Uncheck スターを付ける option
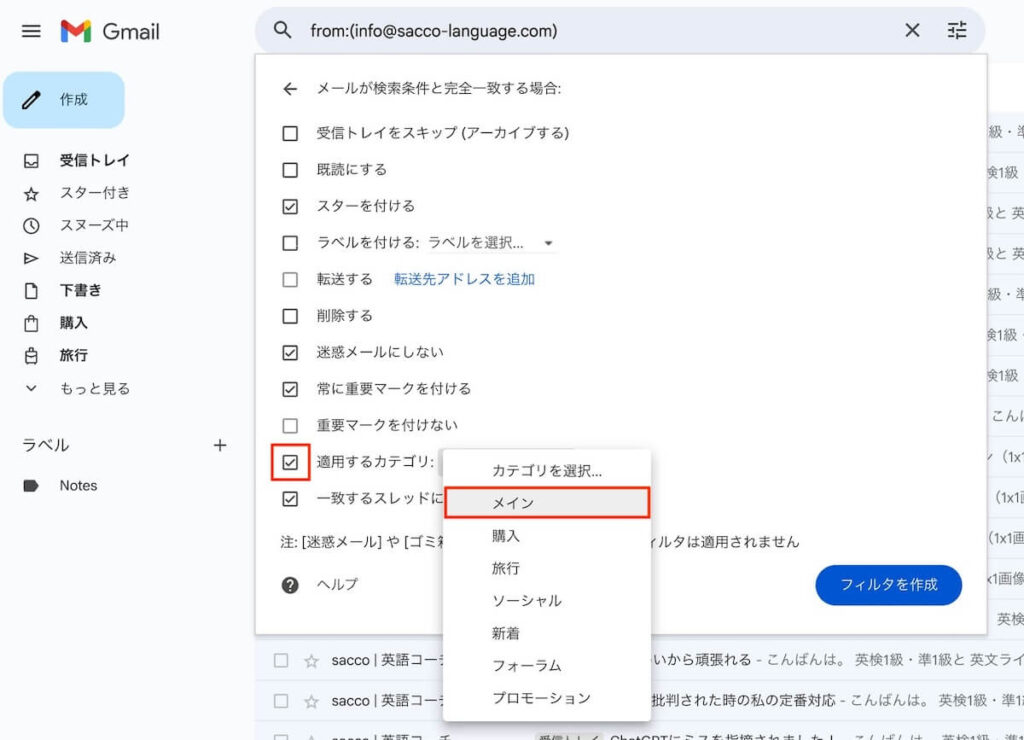1024x740 pixels. (290, 206)
